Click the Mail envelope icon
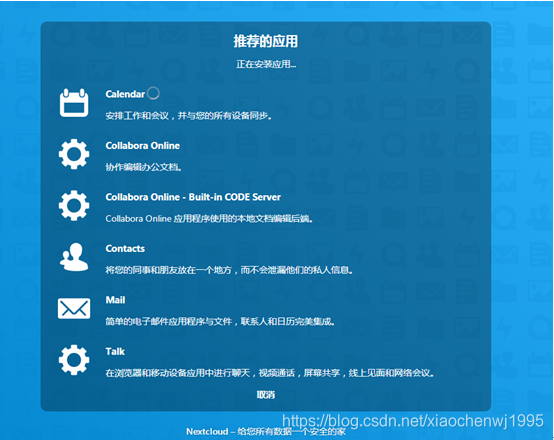 click(74, 308)
